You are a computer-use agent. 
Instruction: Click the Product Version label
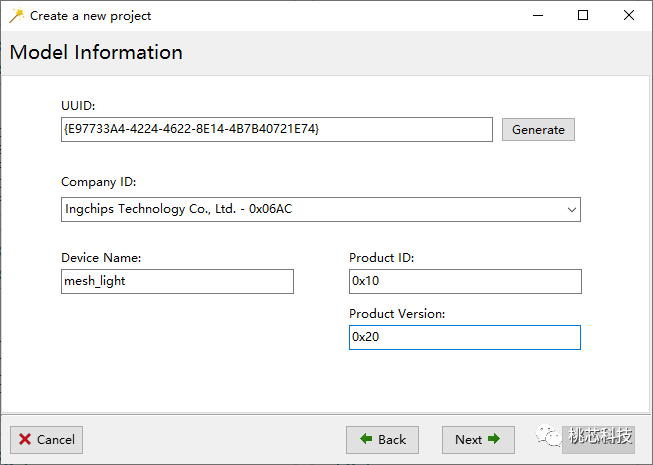(x=397, y=314)
